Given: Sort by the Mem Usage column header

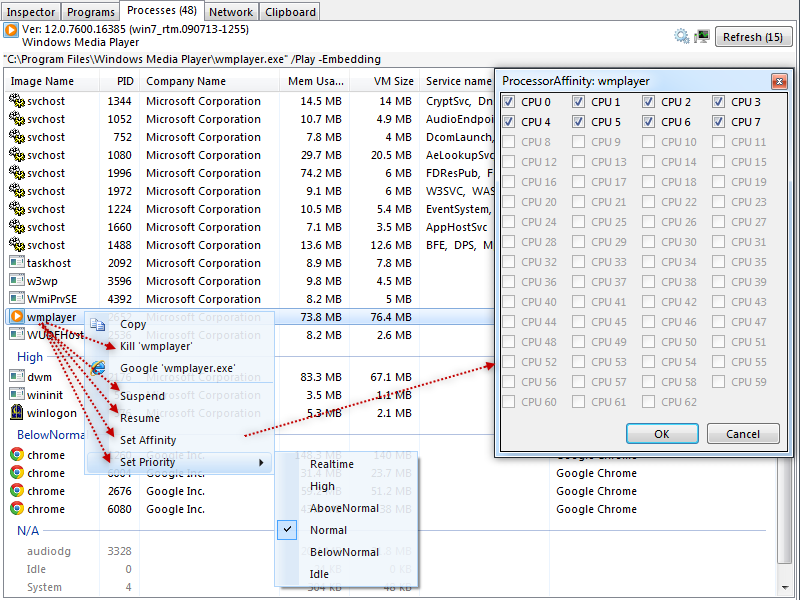Looking at the screenshot, I should (314, 81).
